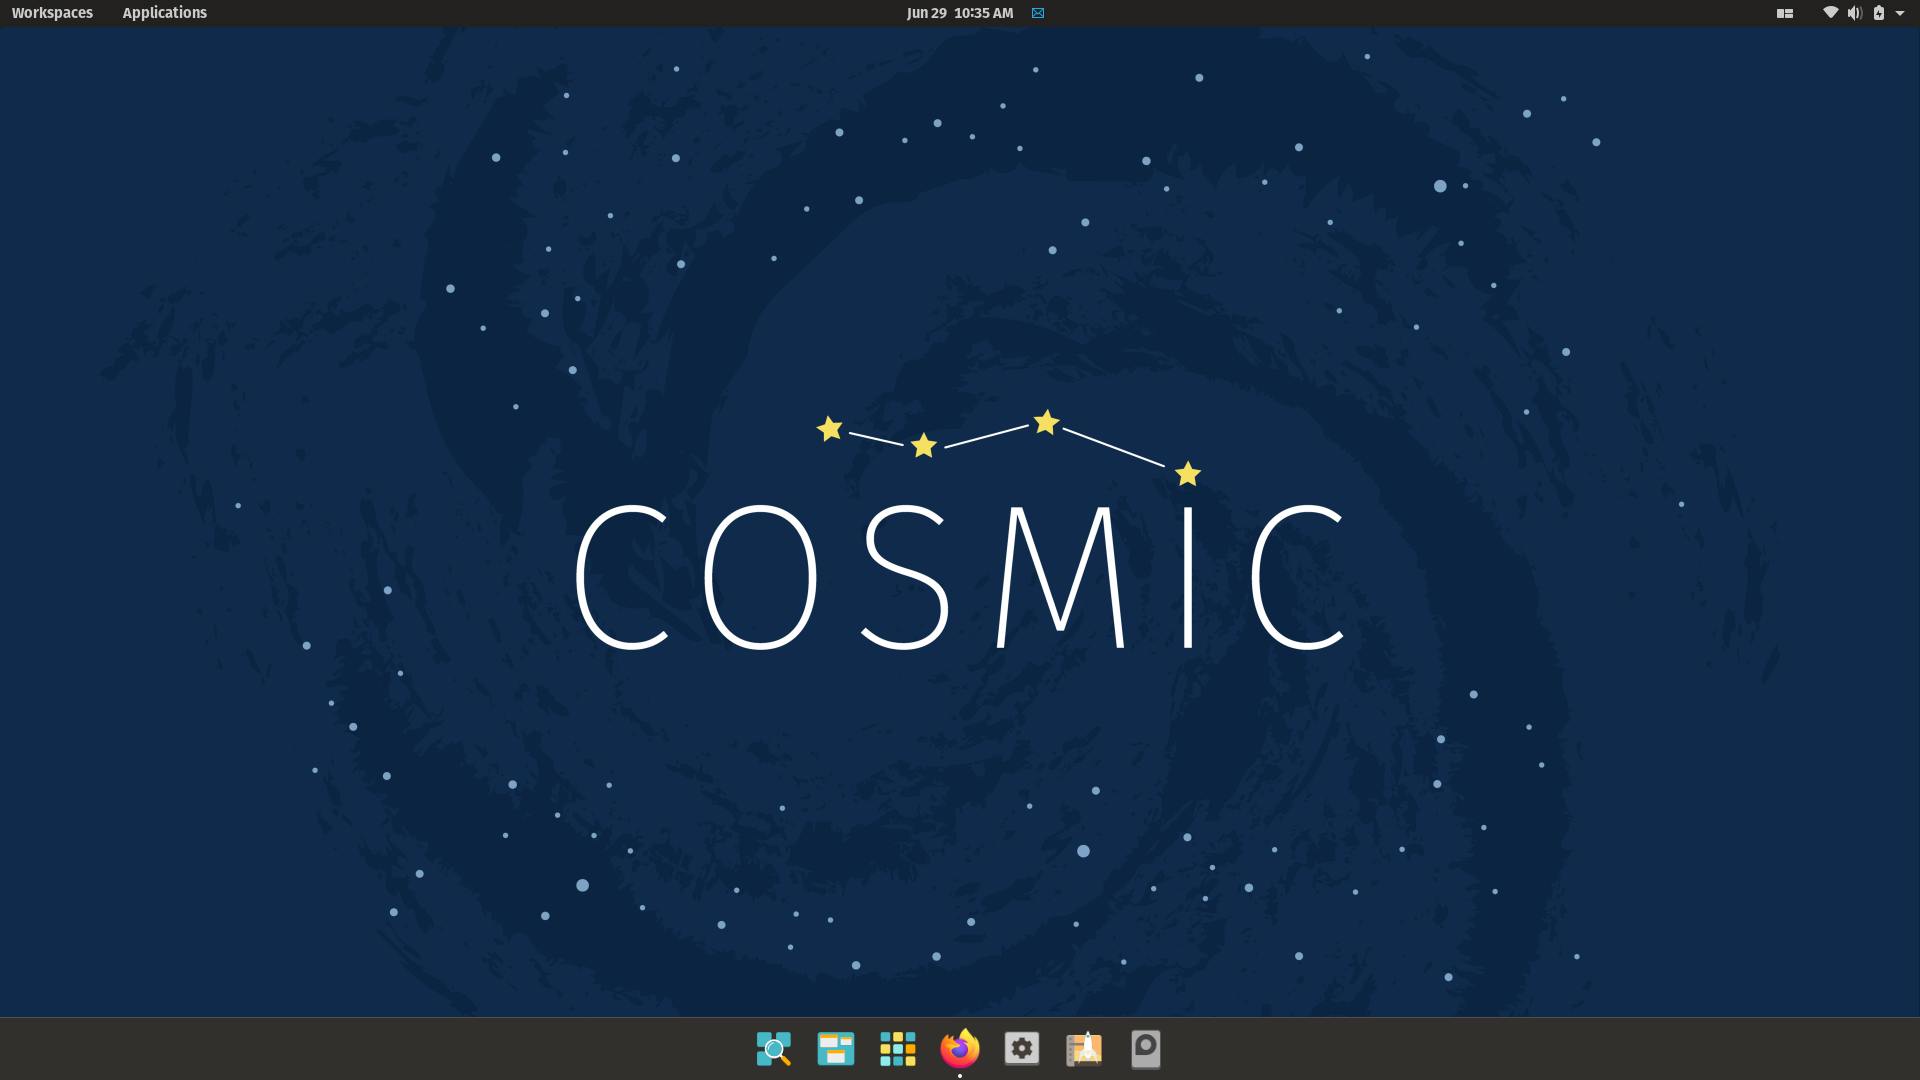Open the Applications menu
Viewport: 1920px width, 1080px height.
164,13
